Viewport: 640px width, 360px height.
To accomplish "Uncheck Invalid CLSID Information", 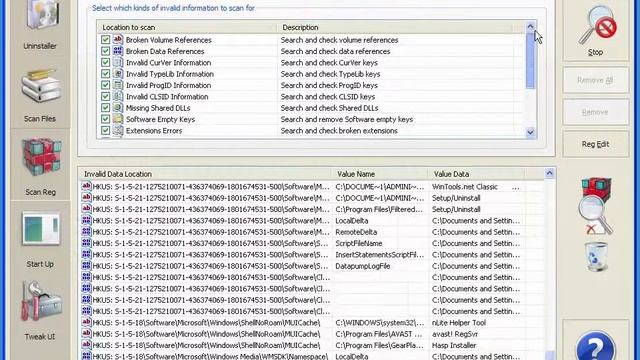I will click(x=105, y=97).
